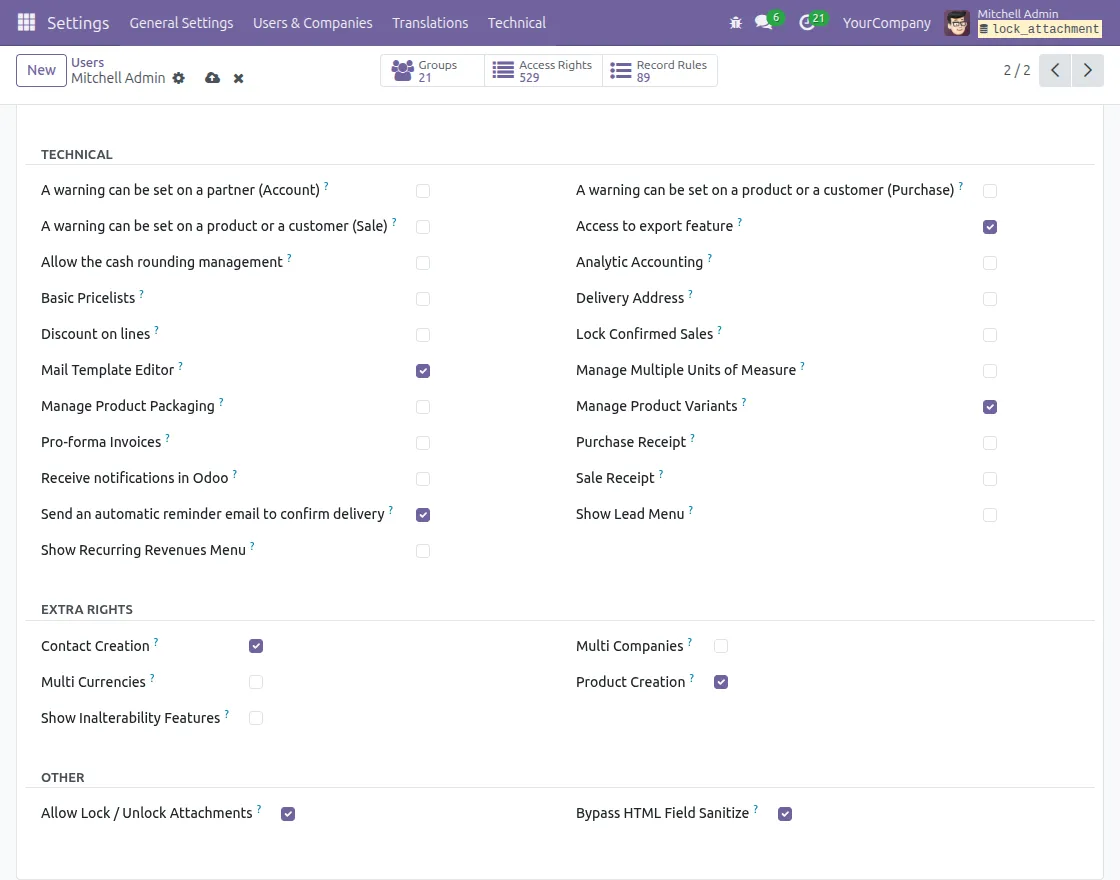Viewport: 1120px width, 880px height.
Task: Enable Show Lead Menu checkbox
Action: point(989,514)
